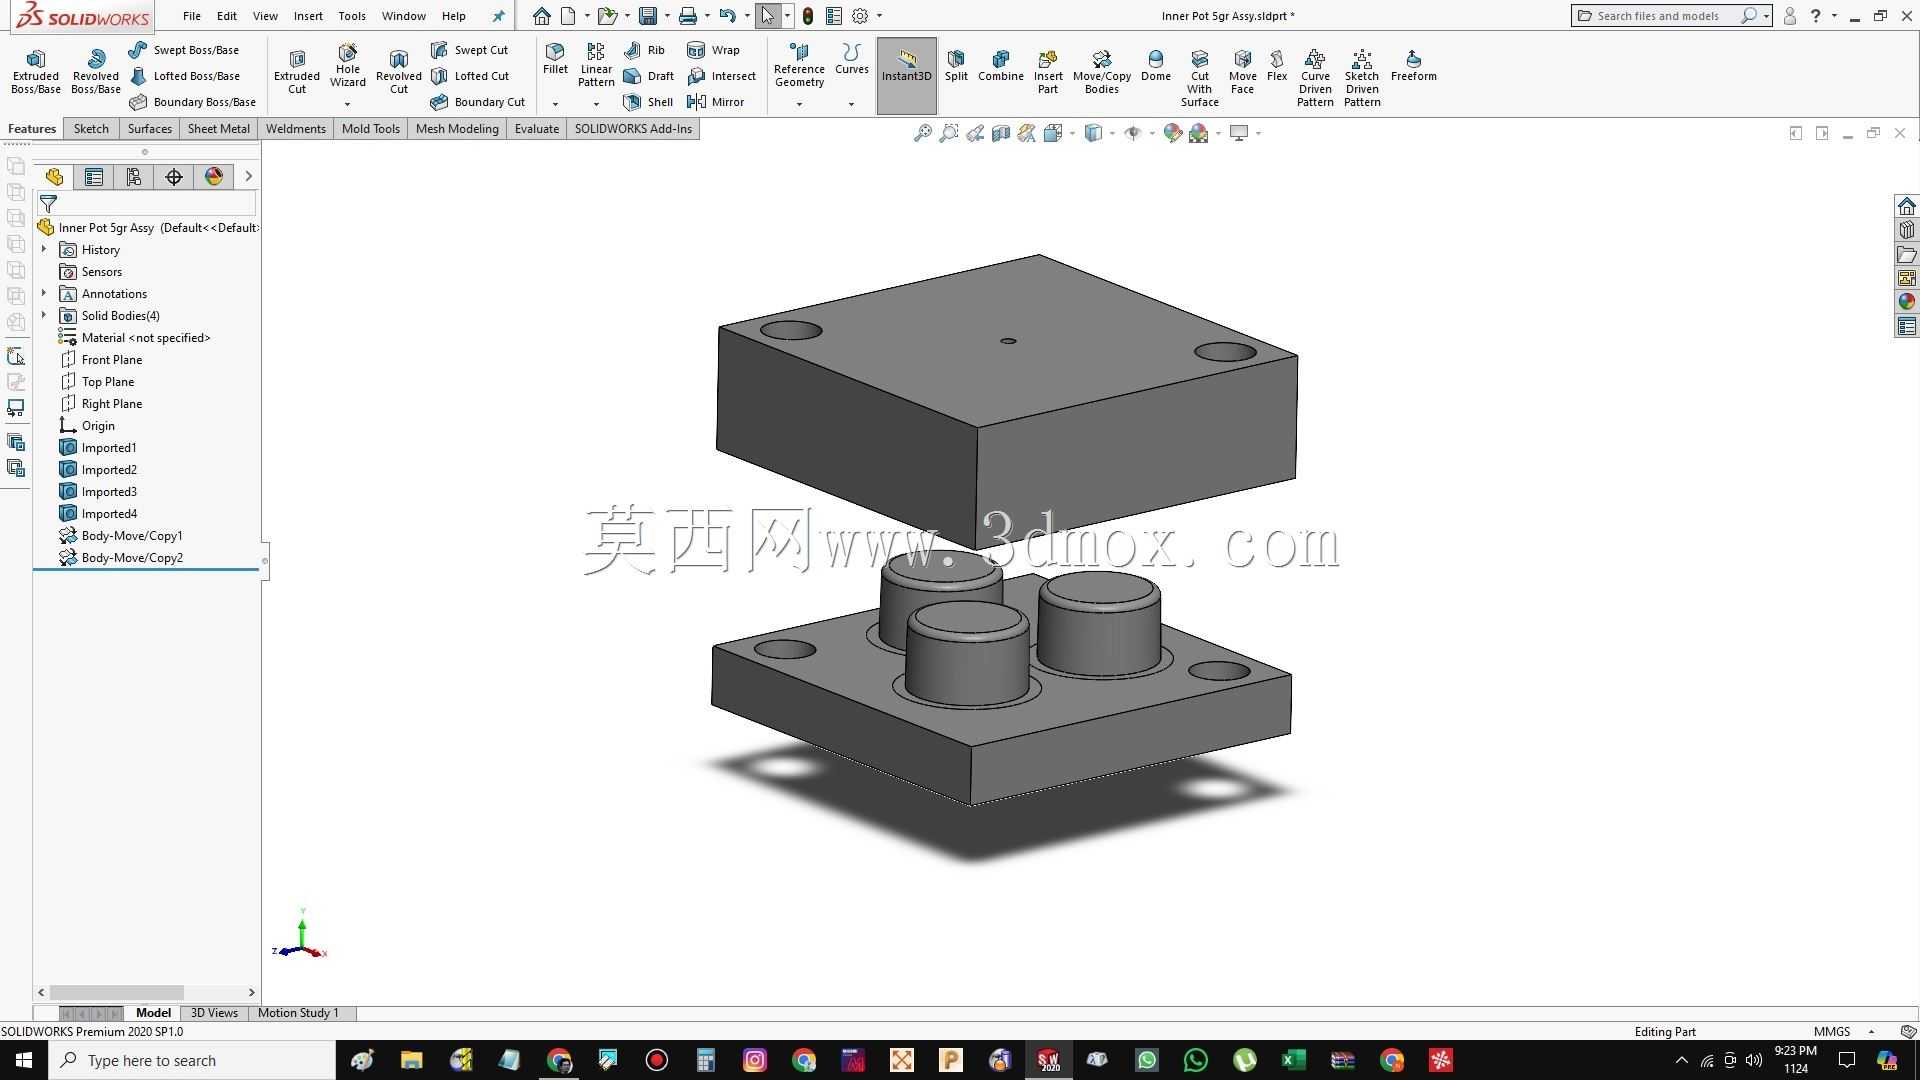Open the Insert menu
Image resolution: width=1920 pixels, height=1080 pixels.
[308, 16]
